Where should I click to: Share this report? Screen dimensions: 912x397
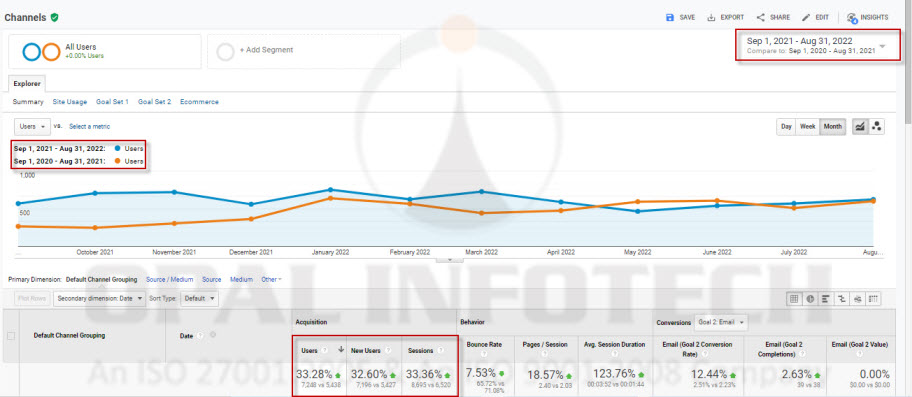pyautogui.click(x=773, y=17)
